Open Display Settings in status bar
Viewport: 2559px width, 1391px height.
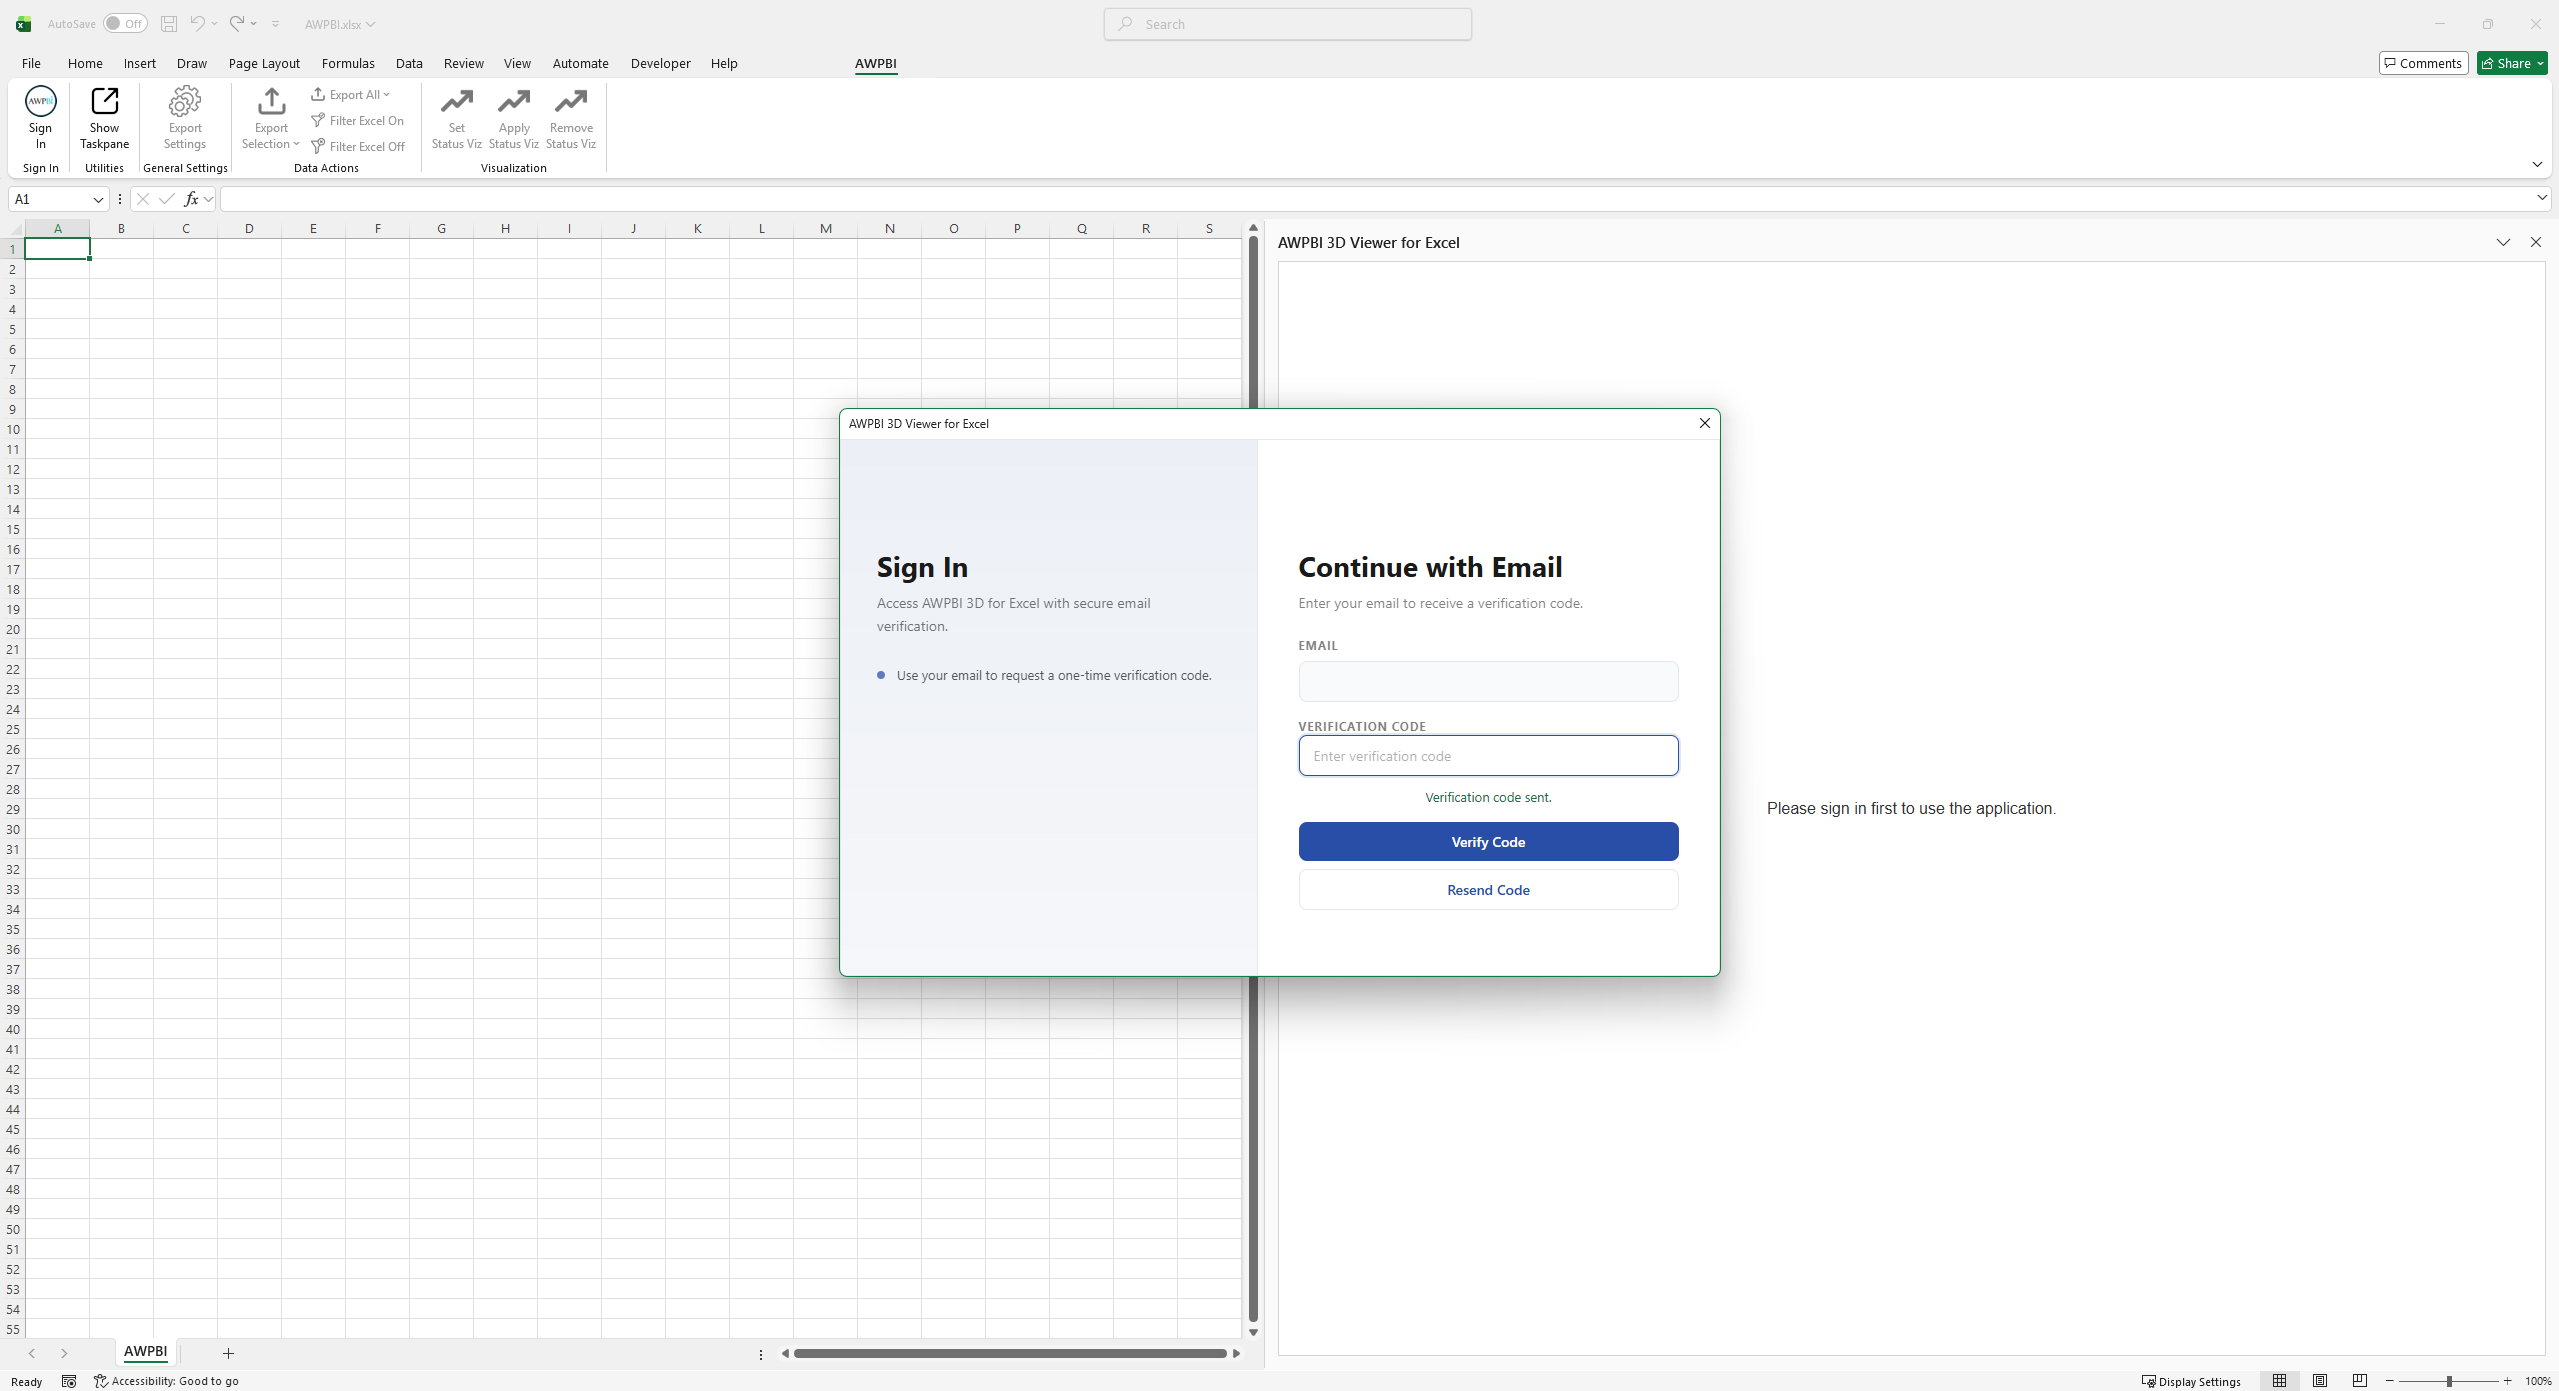2191,1381
